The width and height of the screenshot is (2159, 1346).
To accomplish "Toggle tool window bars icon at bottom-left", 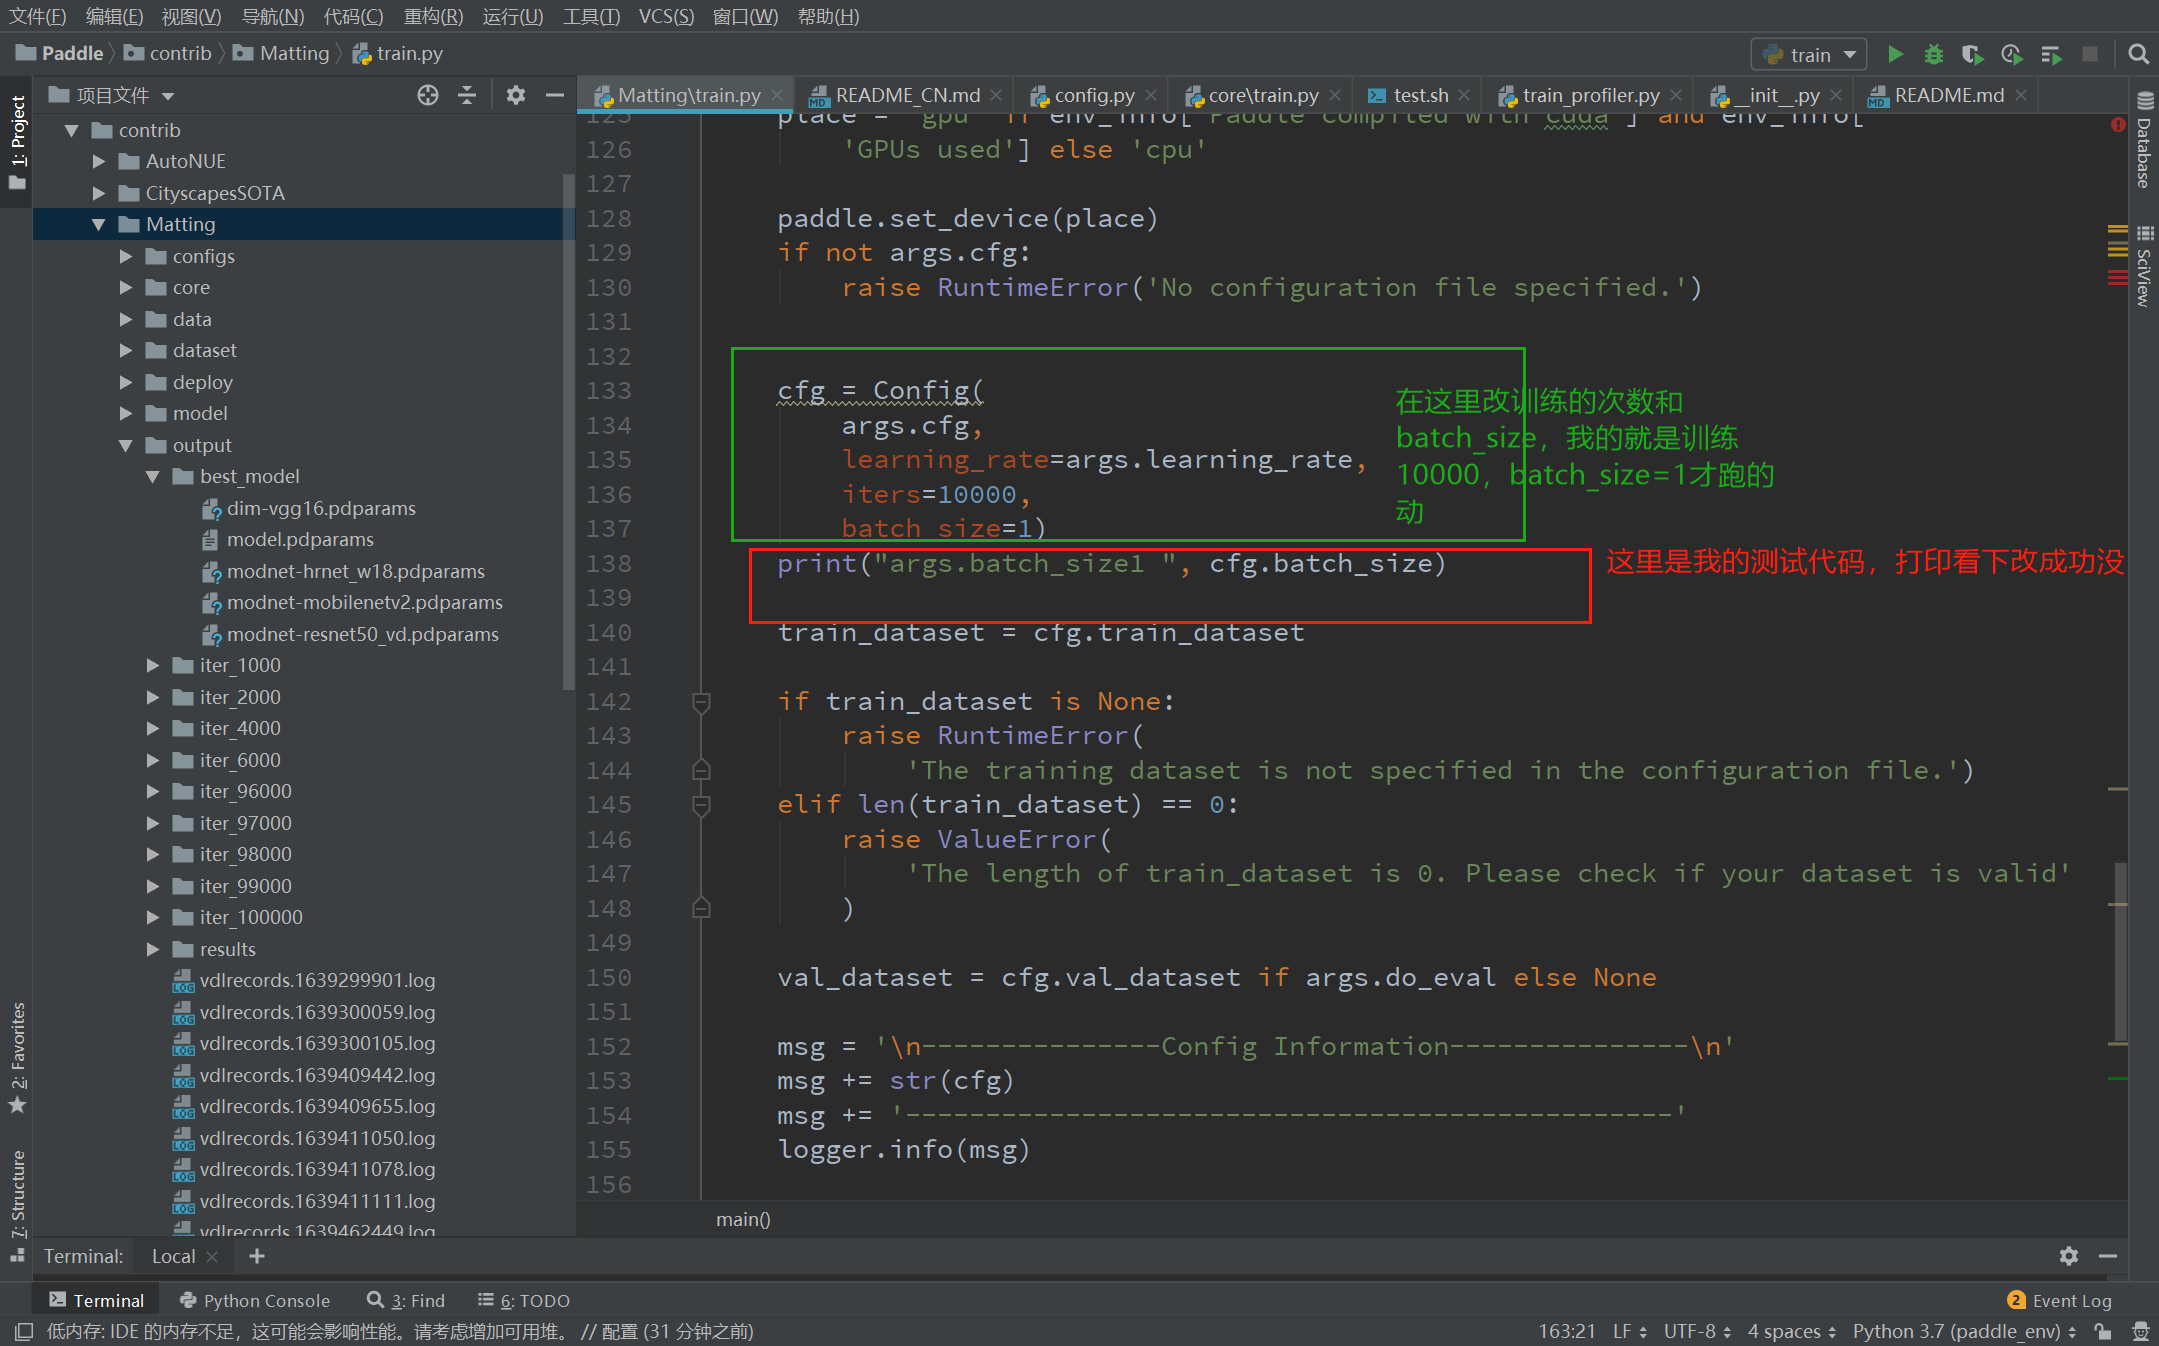I will pos(24,1331).
